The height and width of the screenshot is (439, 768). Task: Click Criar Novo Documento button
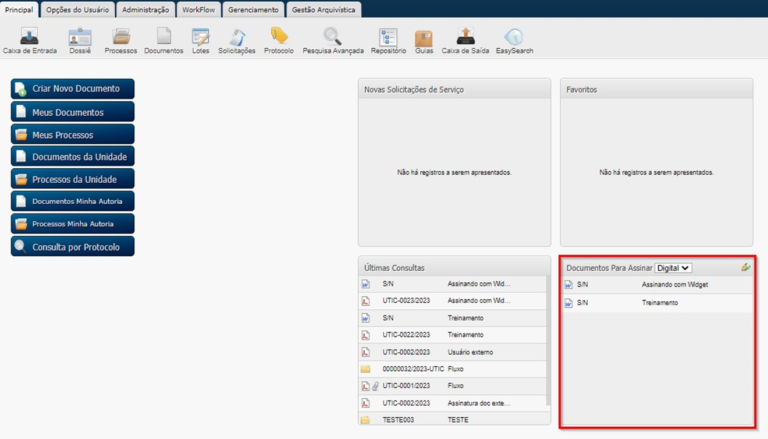pyautogui.click(x=72, y=89)
